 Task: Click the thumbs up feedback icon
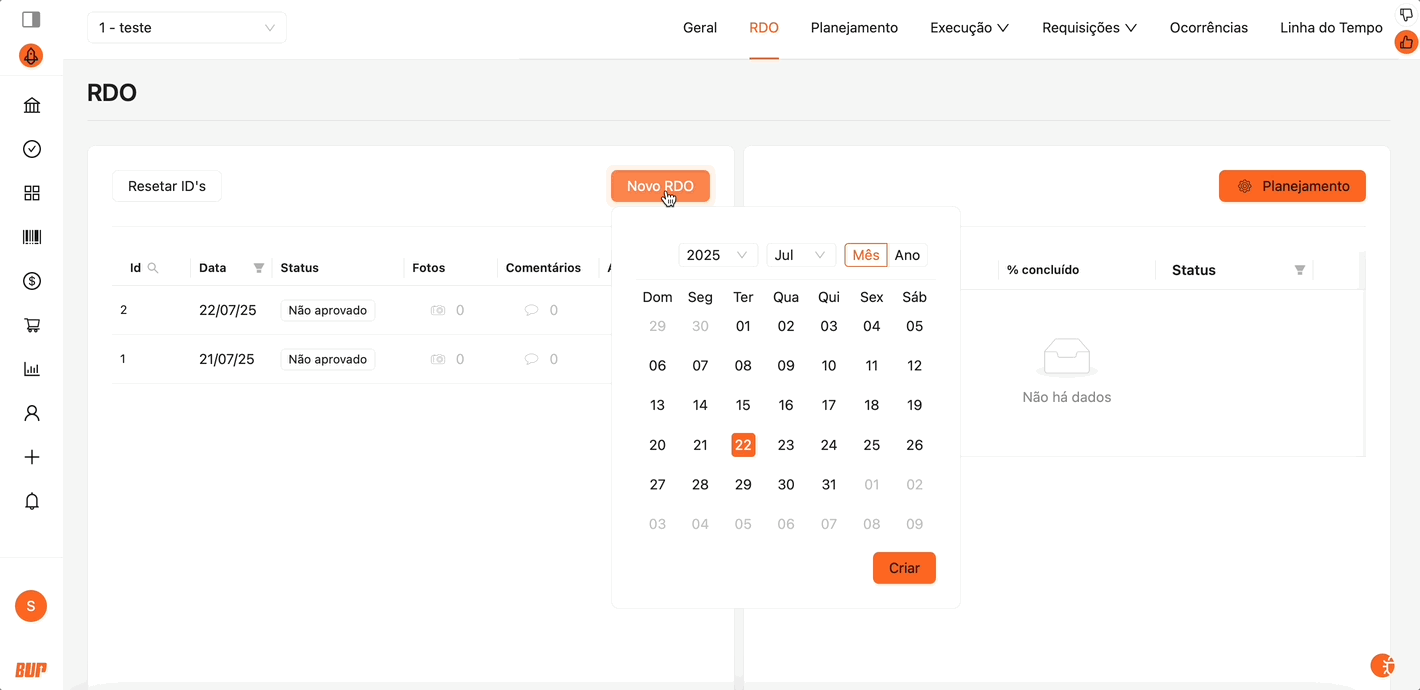pos(1406,42)
